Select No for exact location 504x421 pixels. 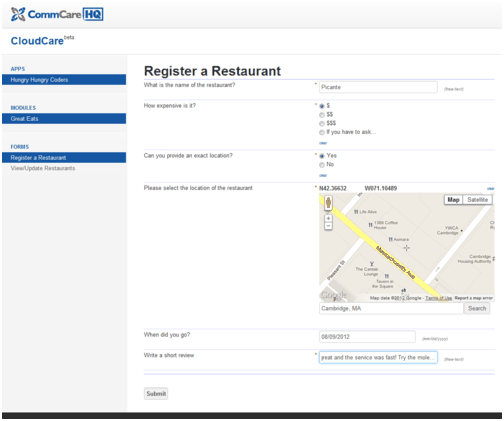(322, 165)
